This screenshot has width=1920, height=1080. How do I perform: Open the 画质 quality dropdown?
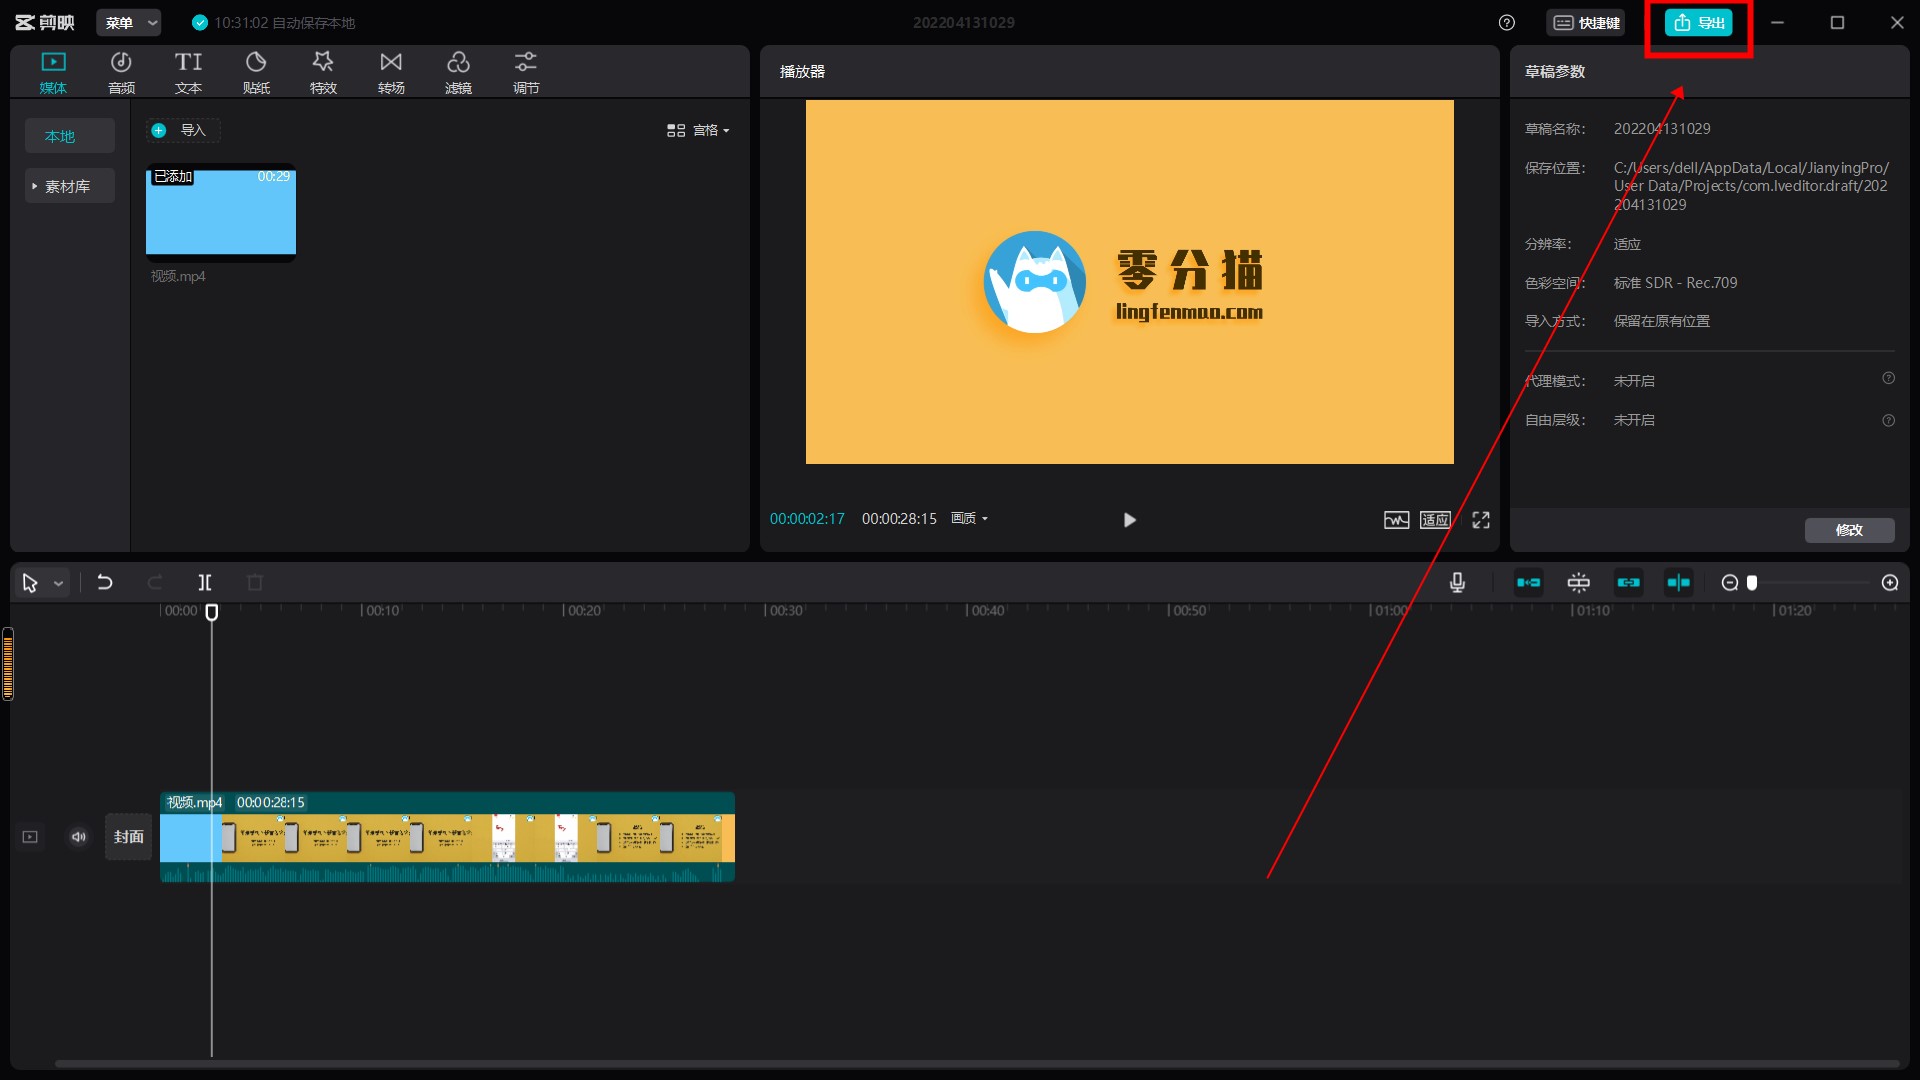pos(969,518)
